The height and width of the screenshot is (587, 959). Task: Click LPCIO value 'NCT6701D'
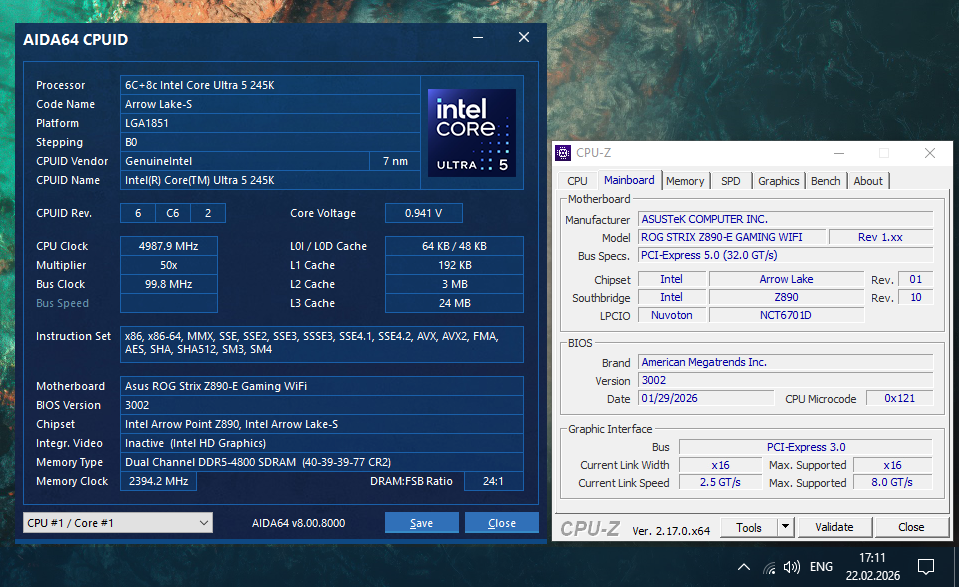pyautogui.click(x=787, y=316)
